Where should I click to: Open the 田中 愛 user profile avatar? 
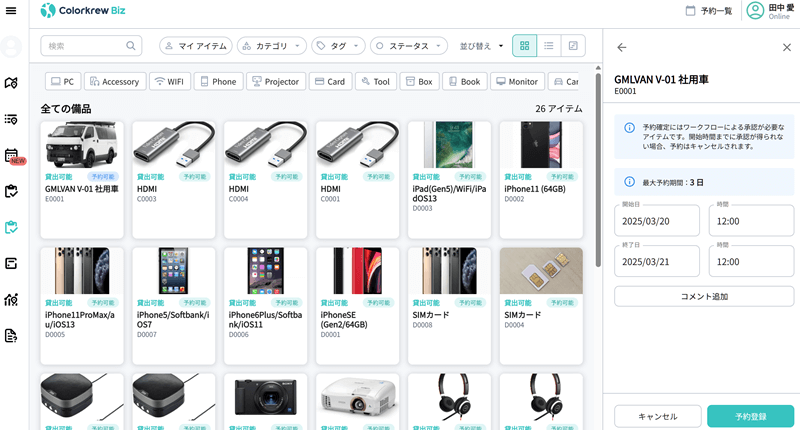pyautogui.click(x=755, y=10)
